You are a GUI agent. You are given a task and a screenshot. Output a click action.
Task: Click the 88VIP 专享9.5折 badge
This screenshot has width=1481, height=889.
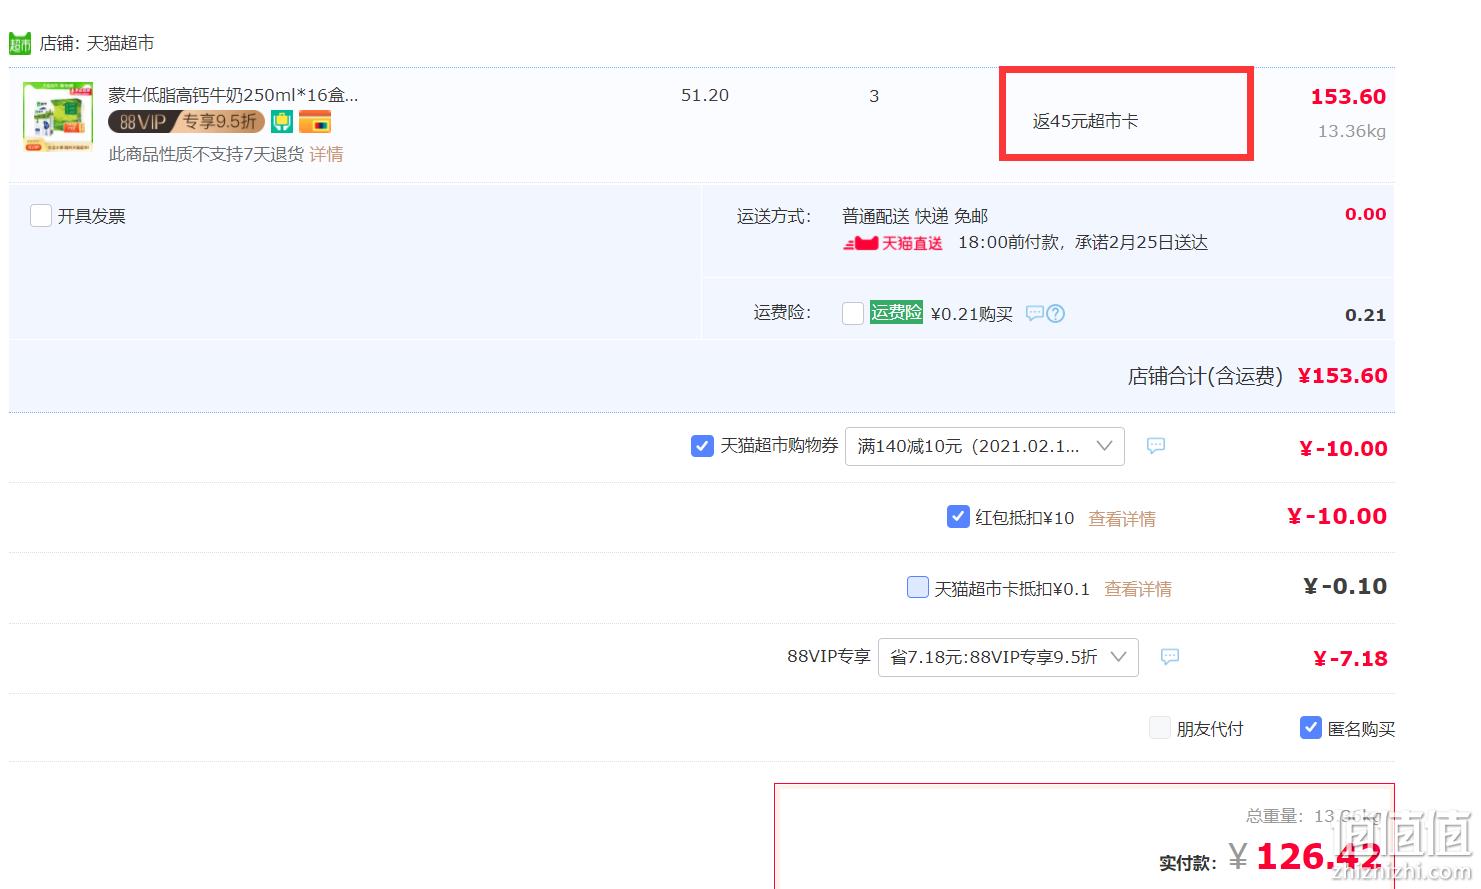point(186,122)
